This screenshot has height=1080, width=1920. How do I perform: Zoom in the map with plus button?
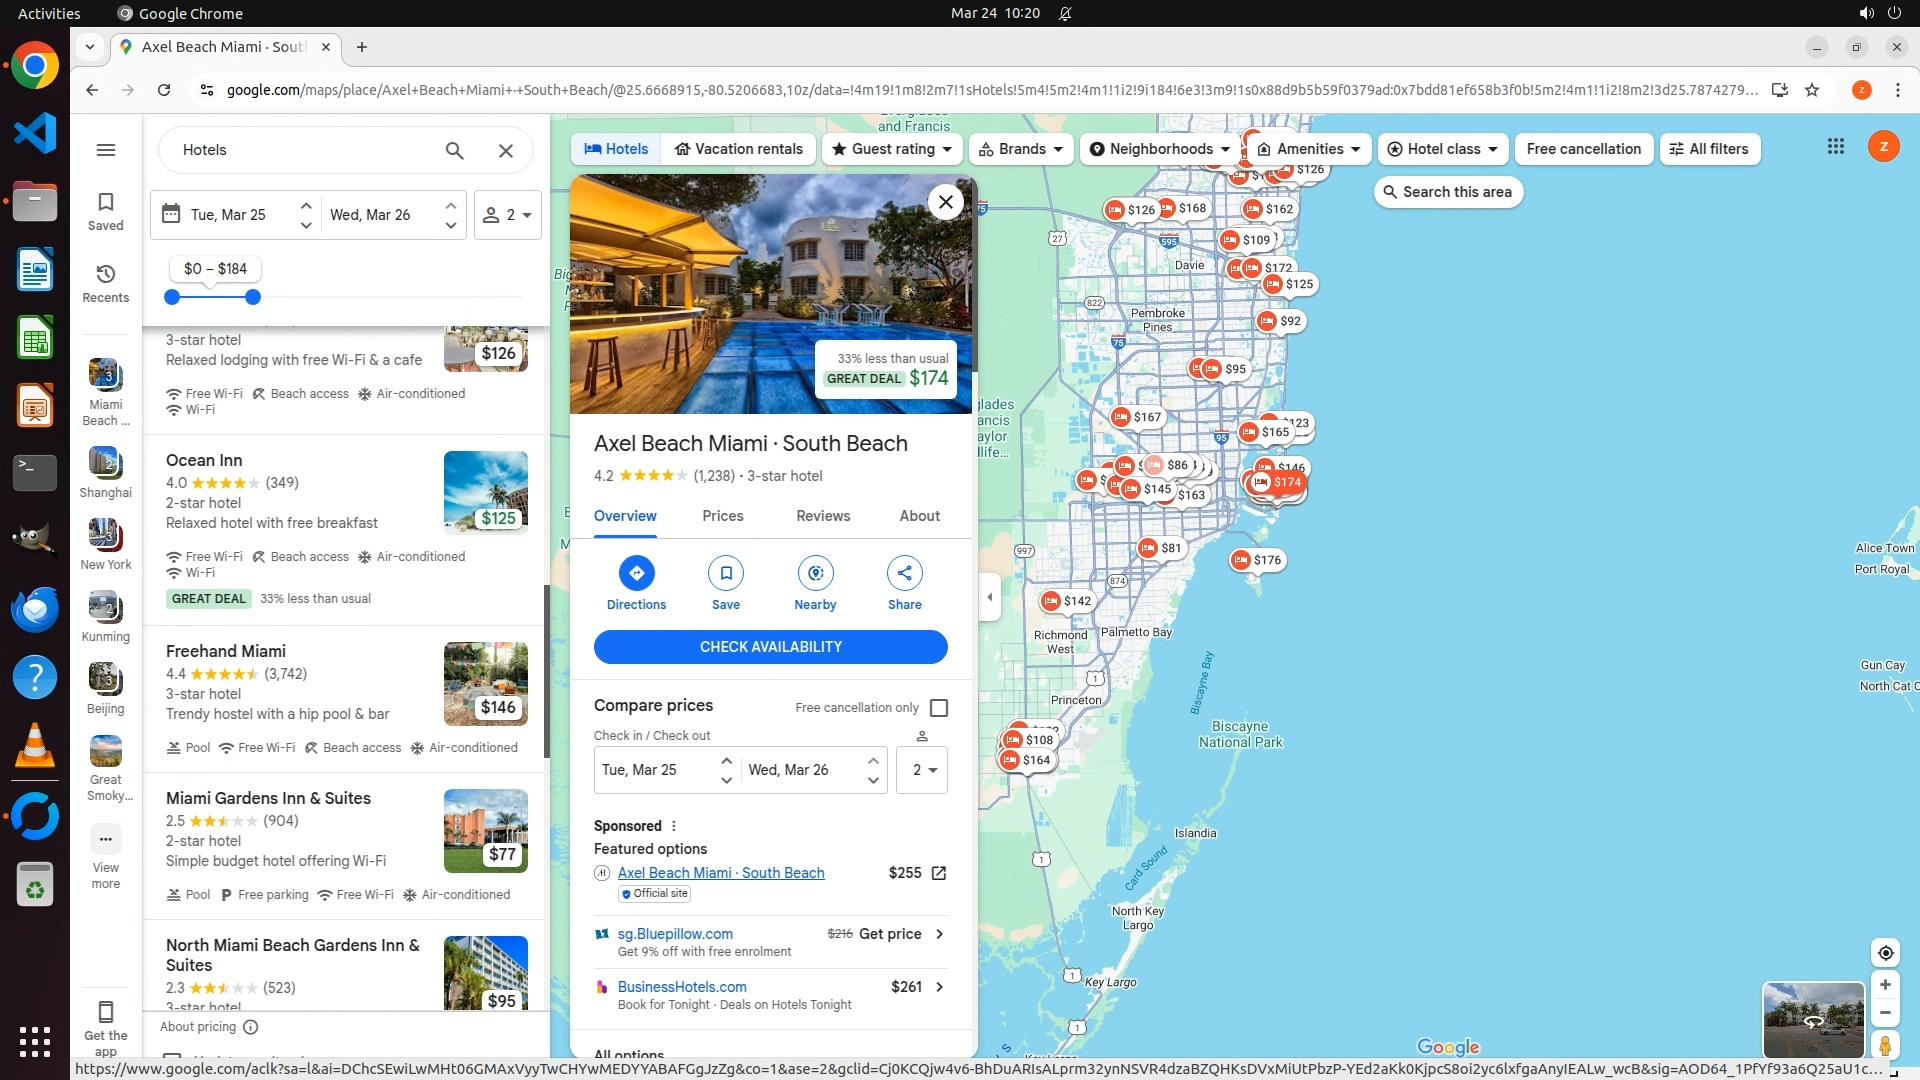(1885, 985)
